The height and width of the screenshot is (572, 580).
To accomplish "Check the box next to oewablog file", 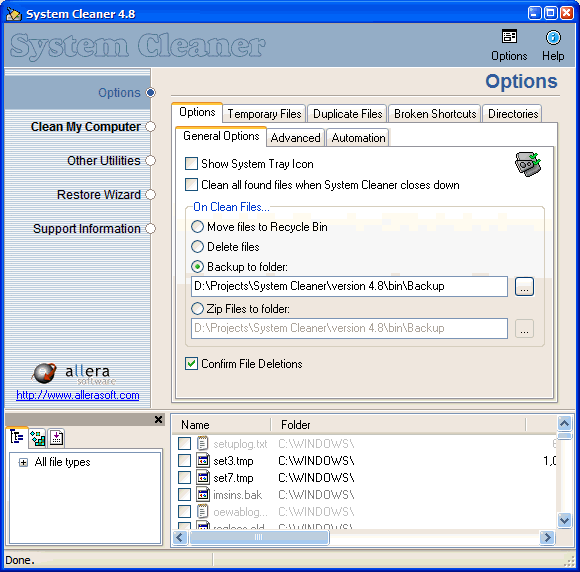I will [184, 512].
